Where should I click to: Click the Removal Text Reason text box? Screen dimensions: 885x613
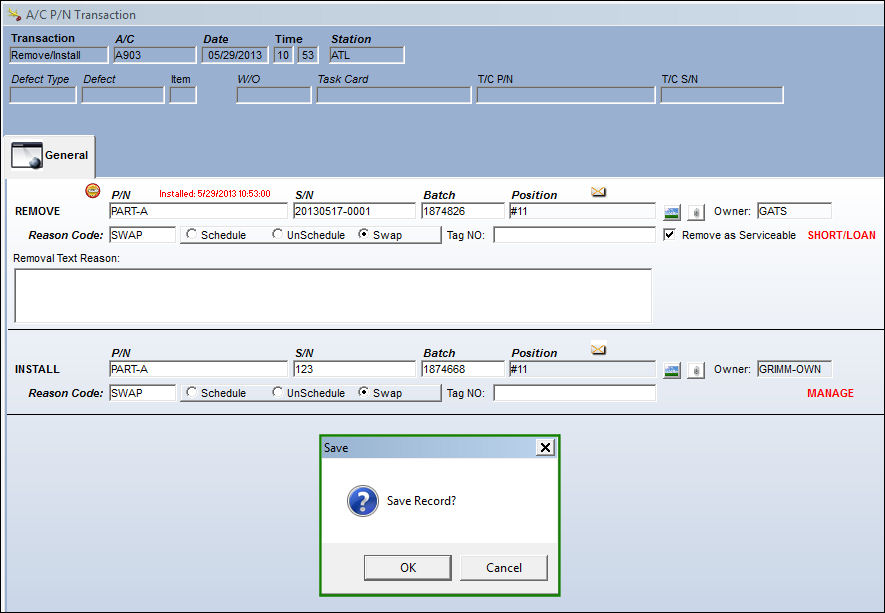click(333, 296)
